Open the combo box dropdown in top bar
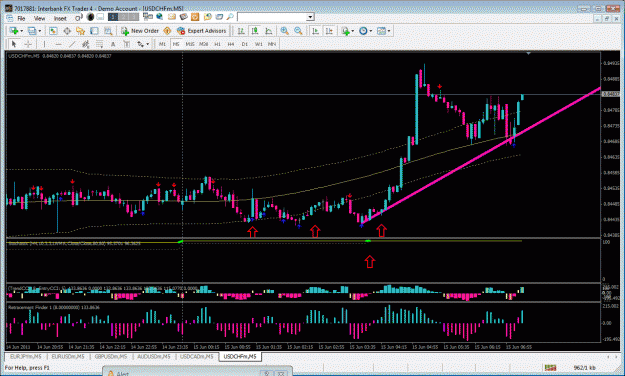 pyautogui.click(x=310, y=17)
